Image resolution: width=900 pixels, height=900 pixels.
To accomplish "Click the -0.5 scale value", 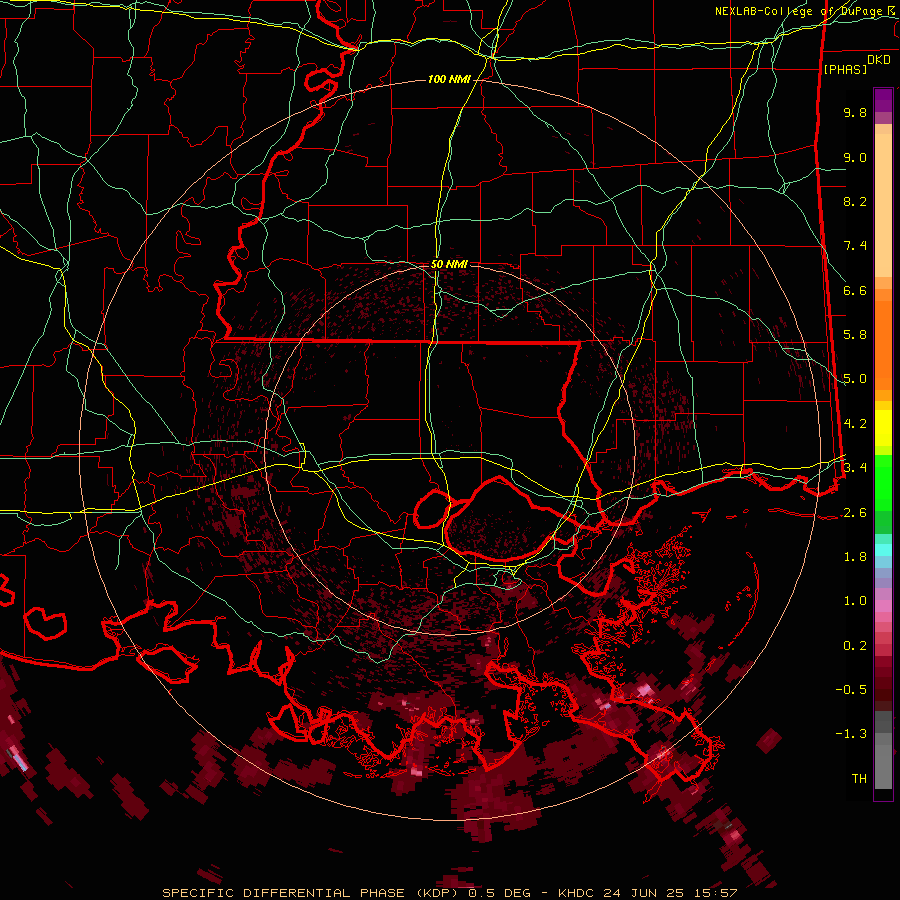I will (851, 690).
